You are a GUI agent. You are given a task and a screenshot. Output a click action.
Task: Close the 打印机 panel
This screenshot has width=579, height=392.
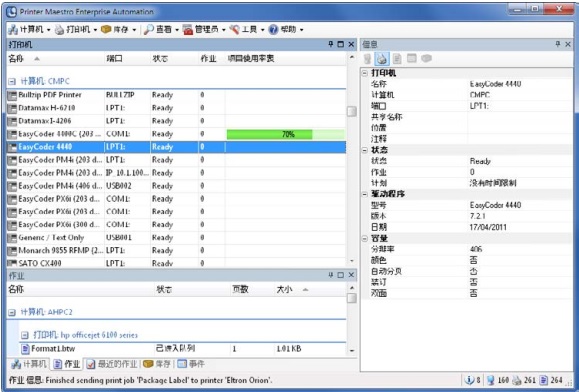pyautogui.click(x=351, y=44)
